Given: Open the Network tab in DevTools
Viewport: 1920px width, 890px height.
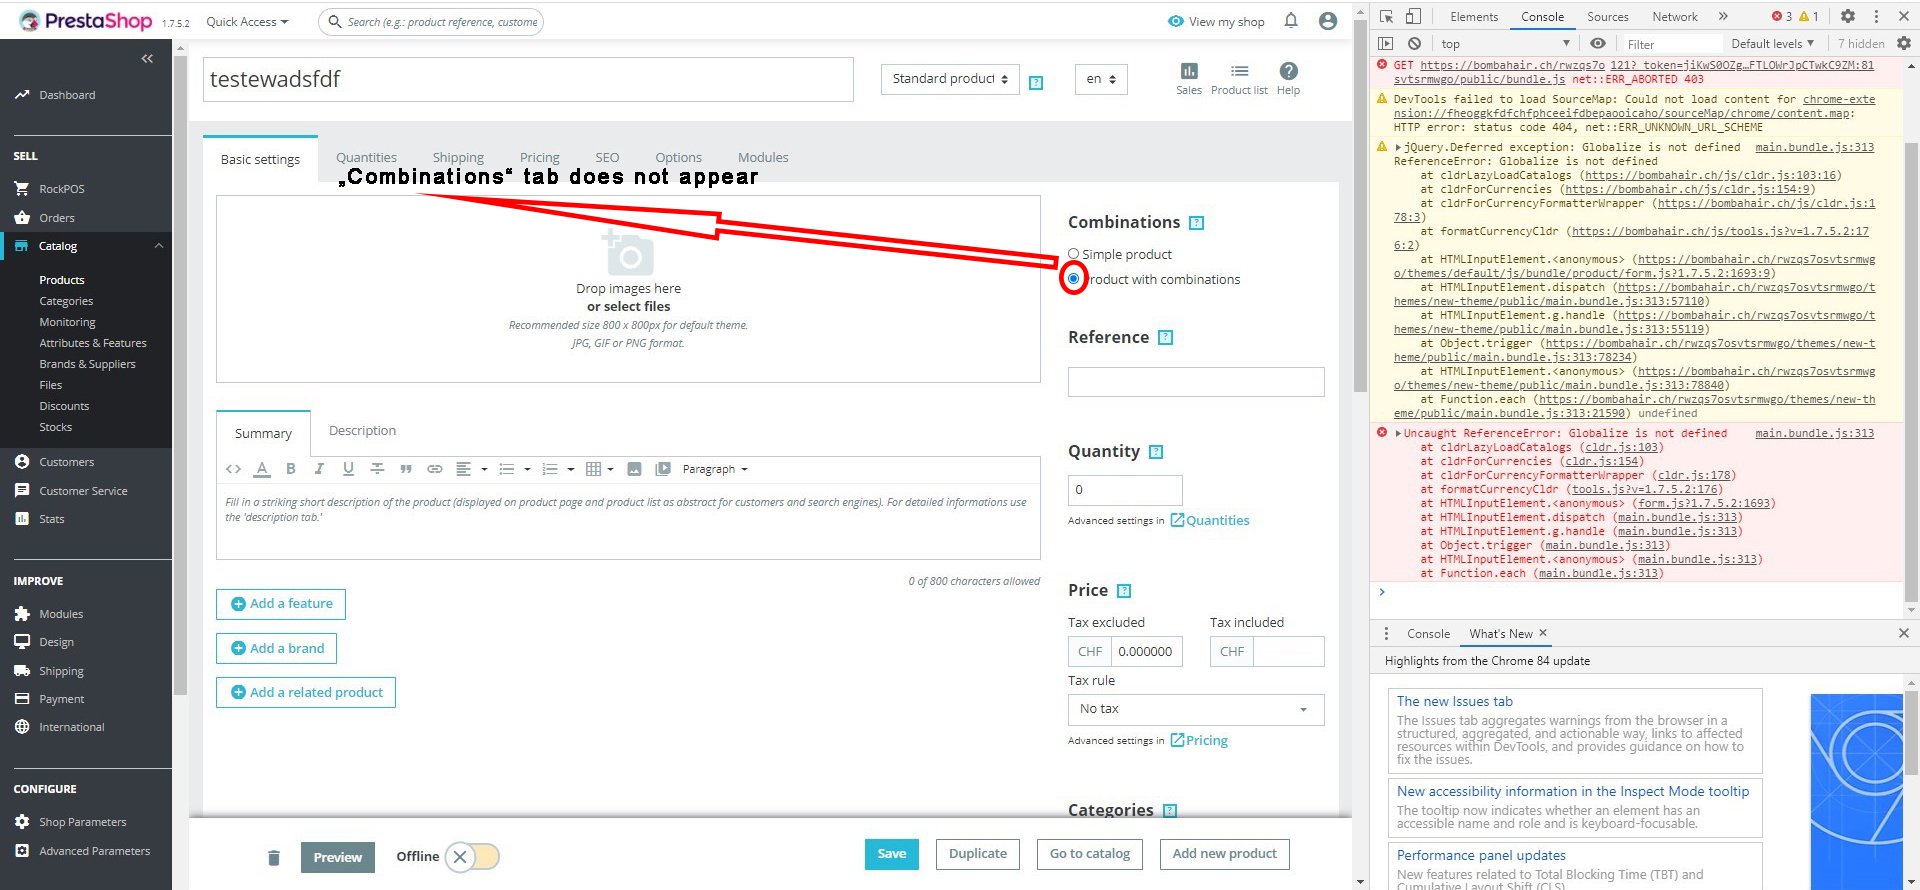Looking at the screenshot, I should pos(1675,16).
